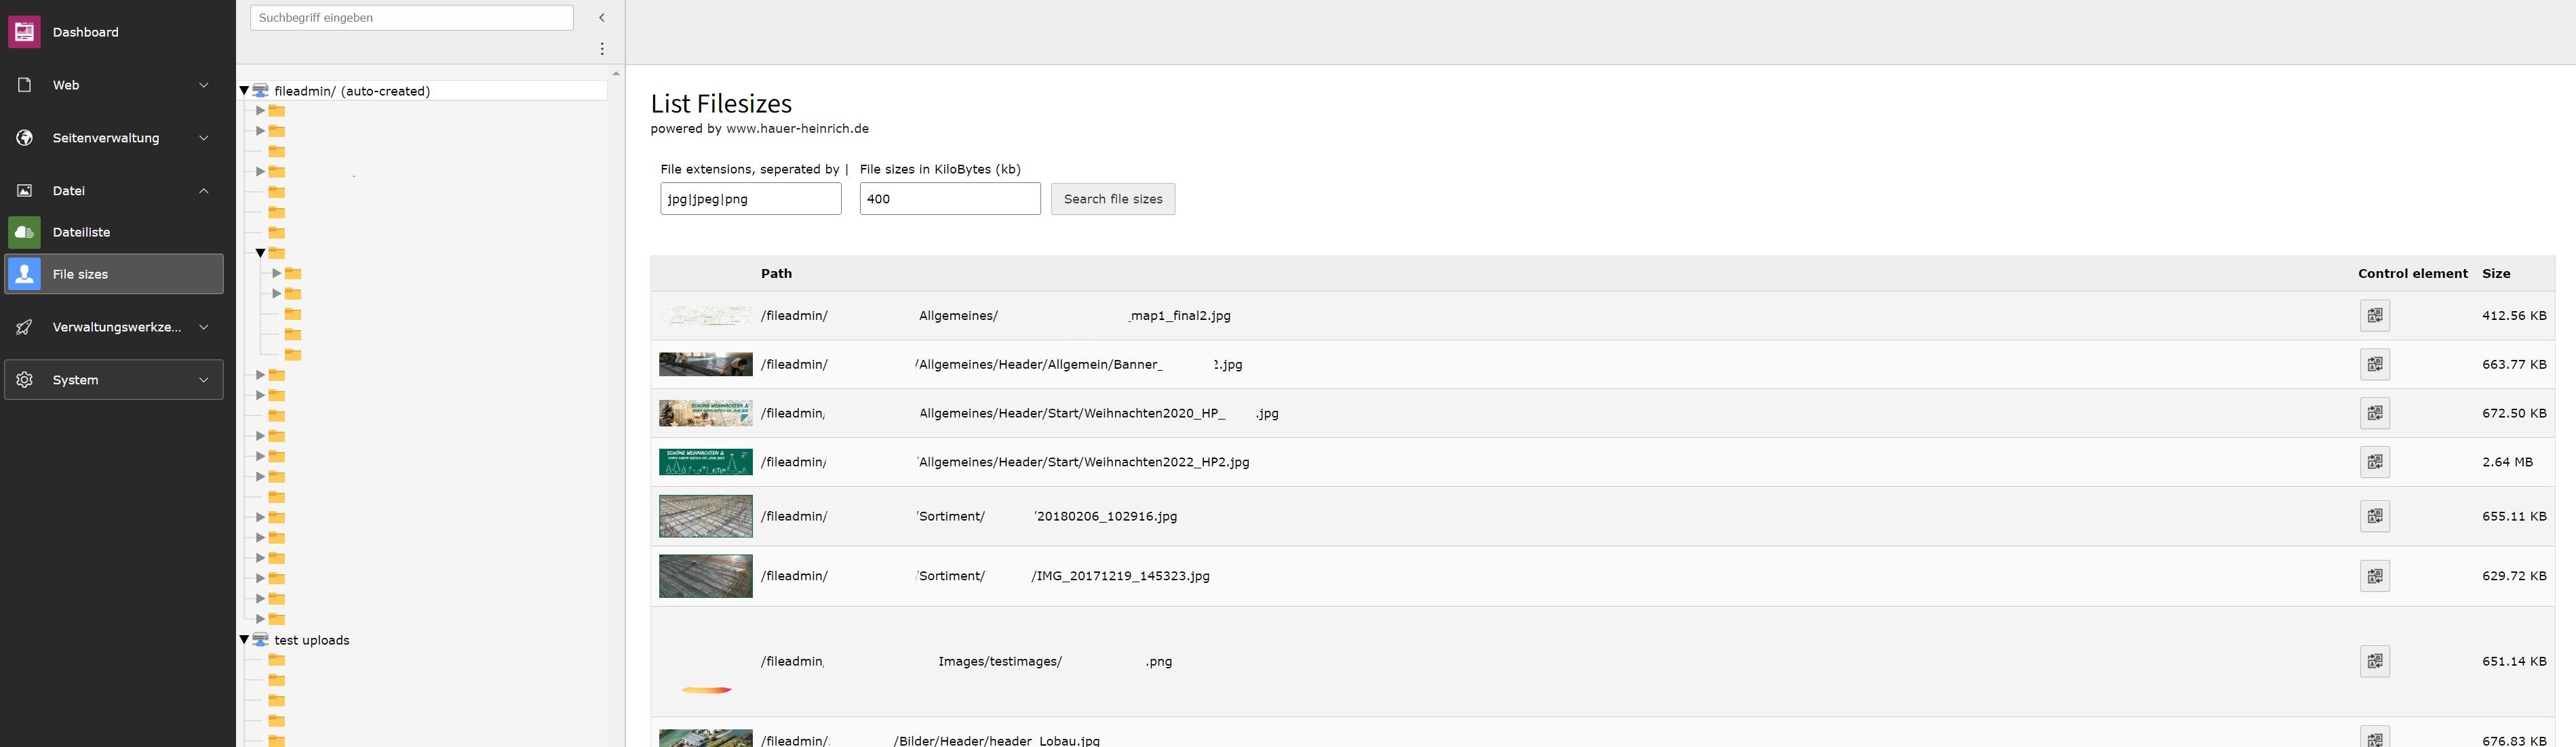
Task: Collapse the file tree panel with arrow
Action: coord(602,17)
